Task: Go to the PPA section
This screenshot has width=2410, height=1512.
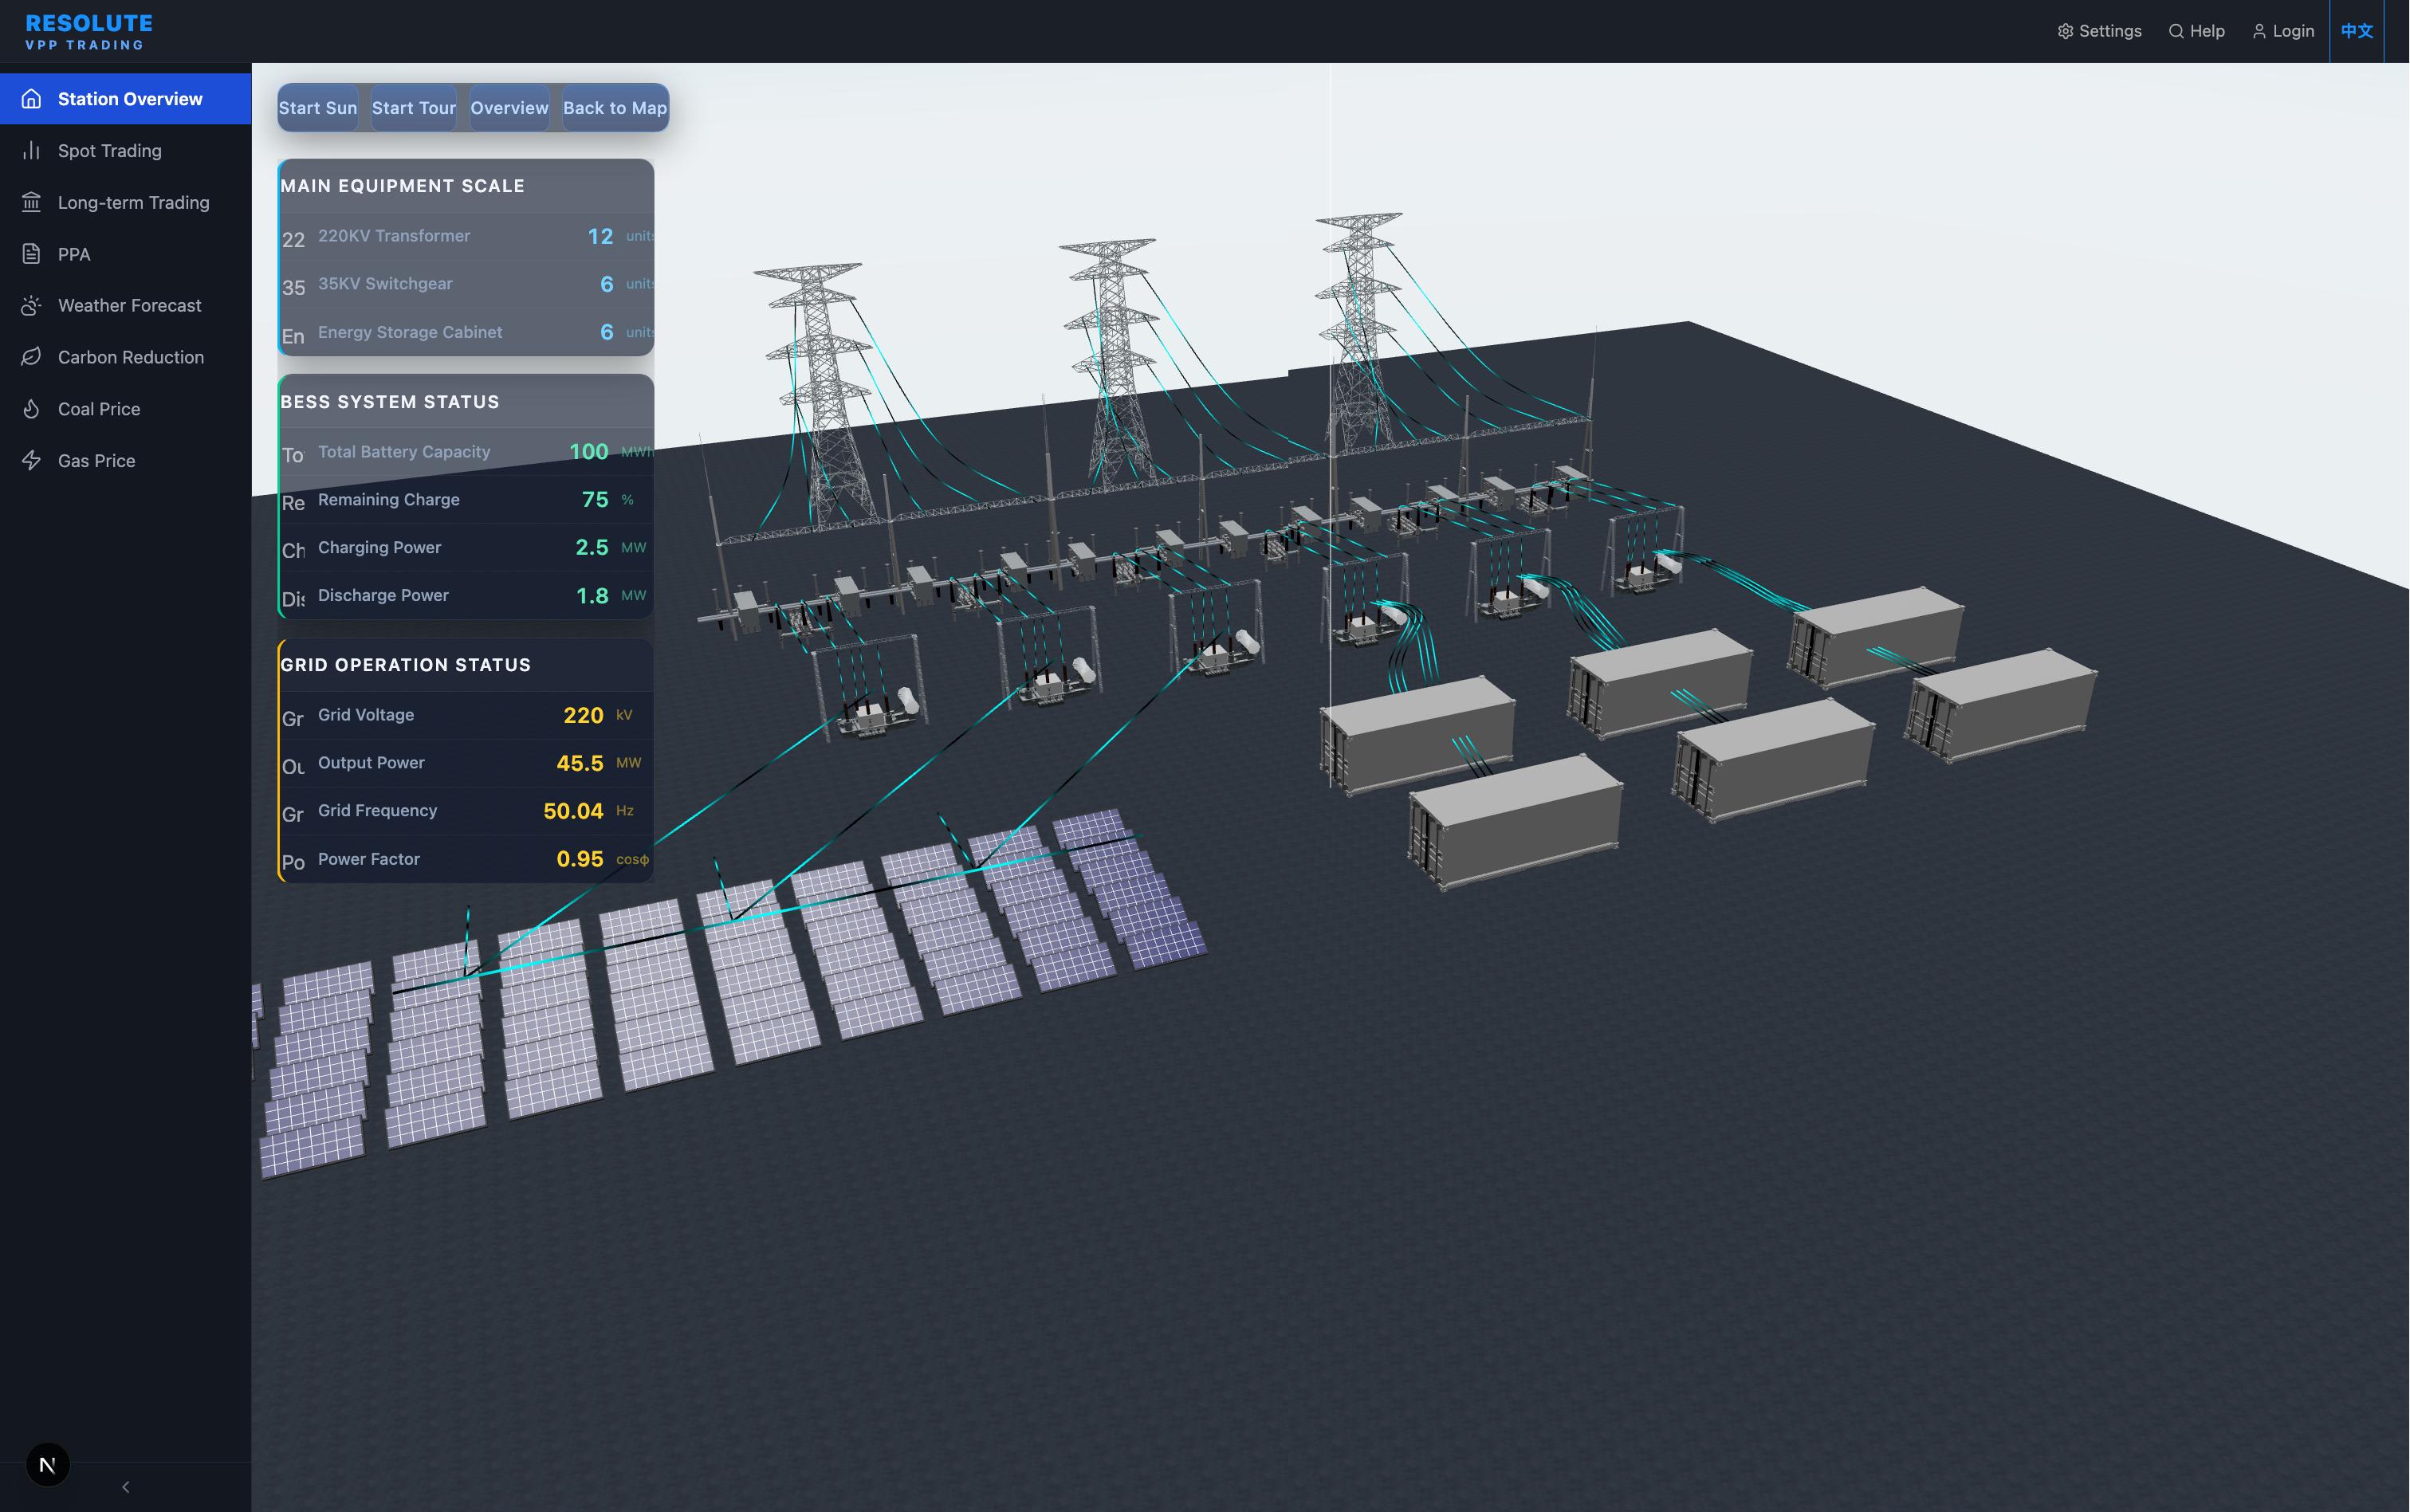Action: 125,254
